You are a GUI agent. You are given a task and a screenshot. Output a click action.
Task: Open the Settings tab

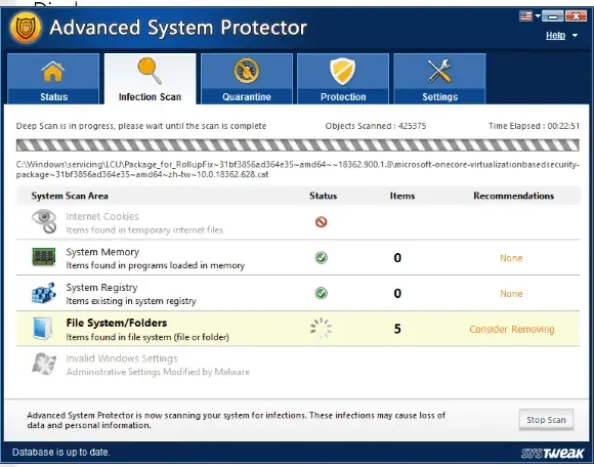pyautogui.click(x=440, y=79)
